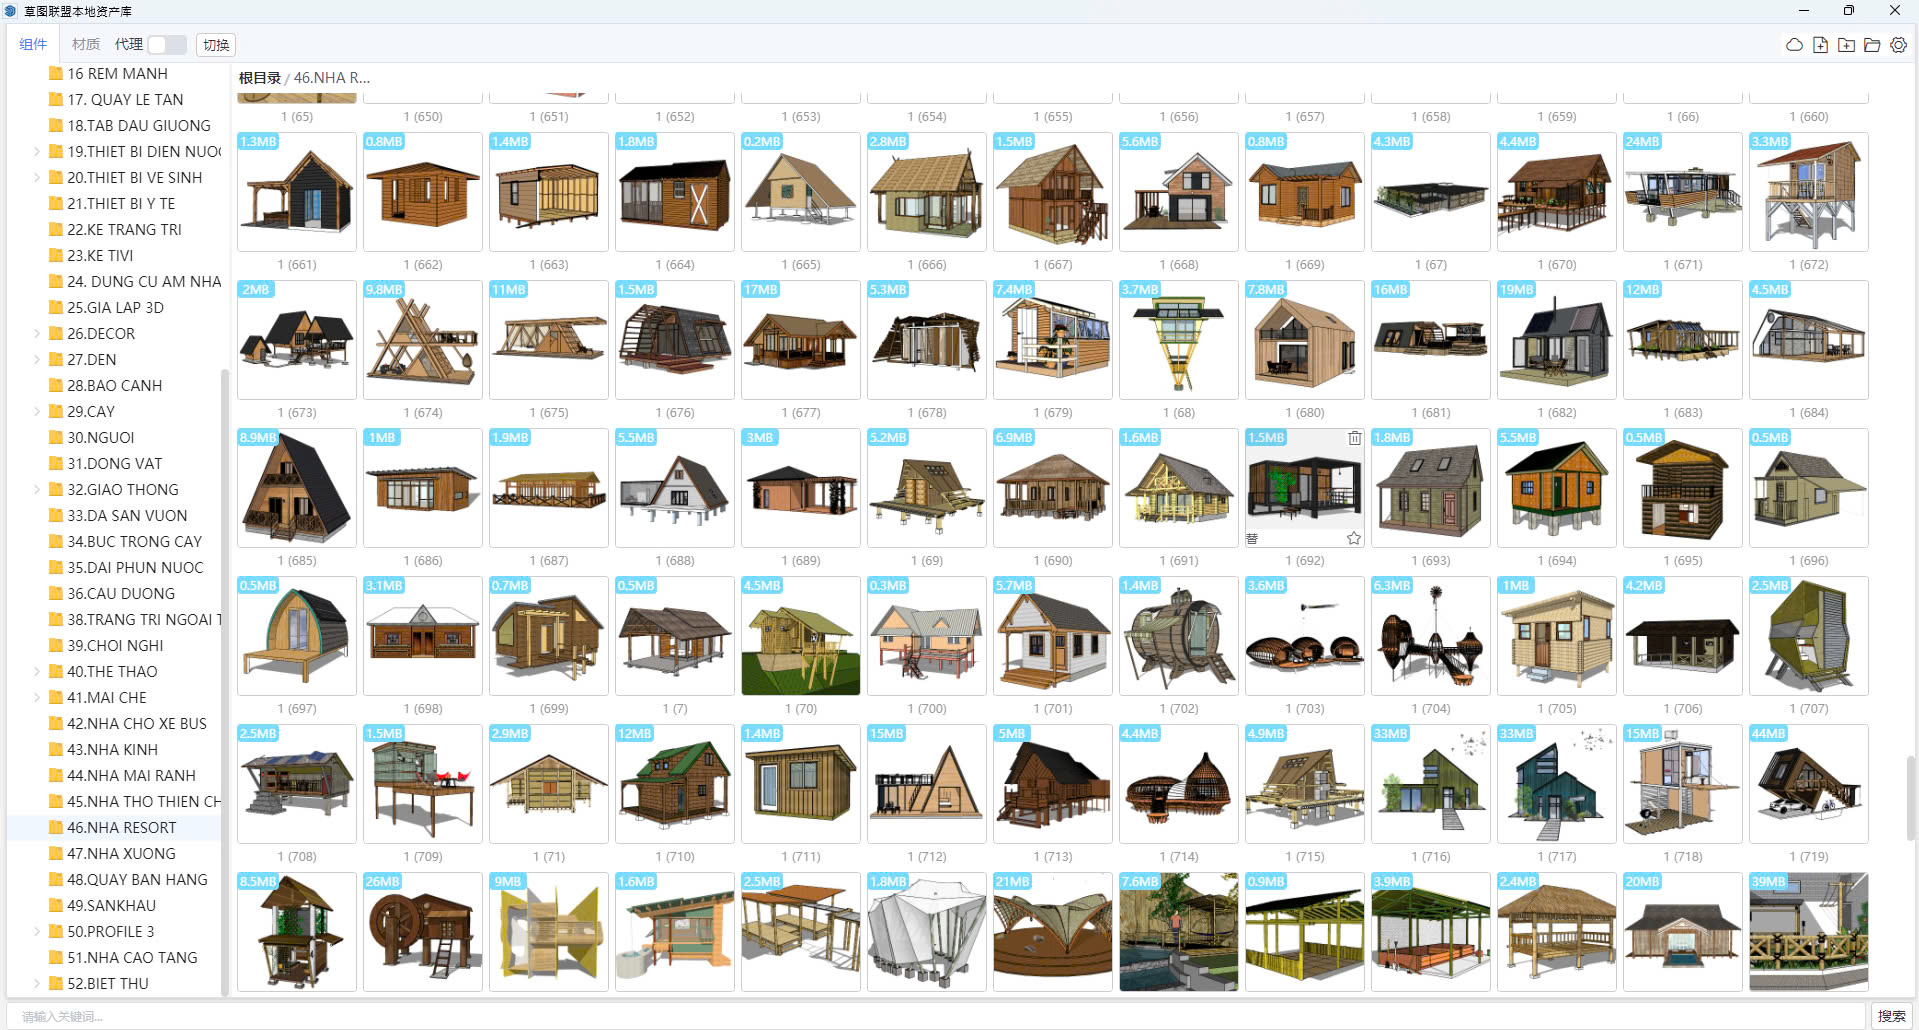Select the 47.NHA XUONG folder
1919x1030 pixels.
coord(121,854)
